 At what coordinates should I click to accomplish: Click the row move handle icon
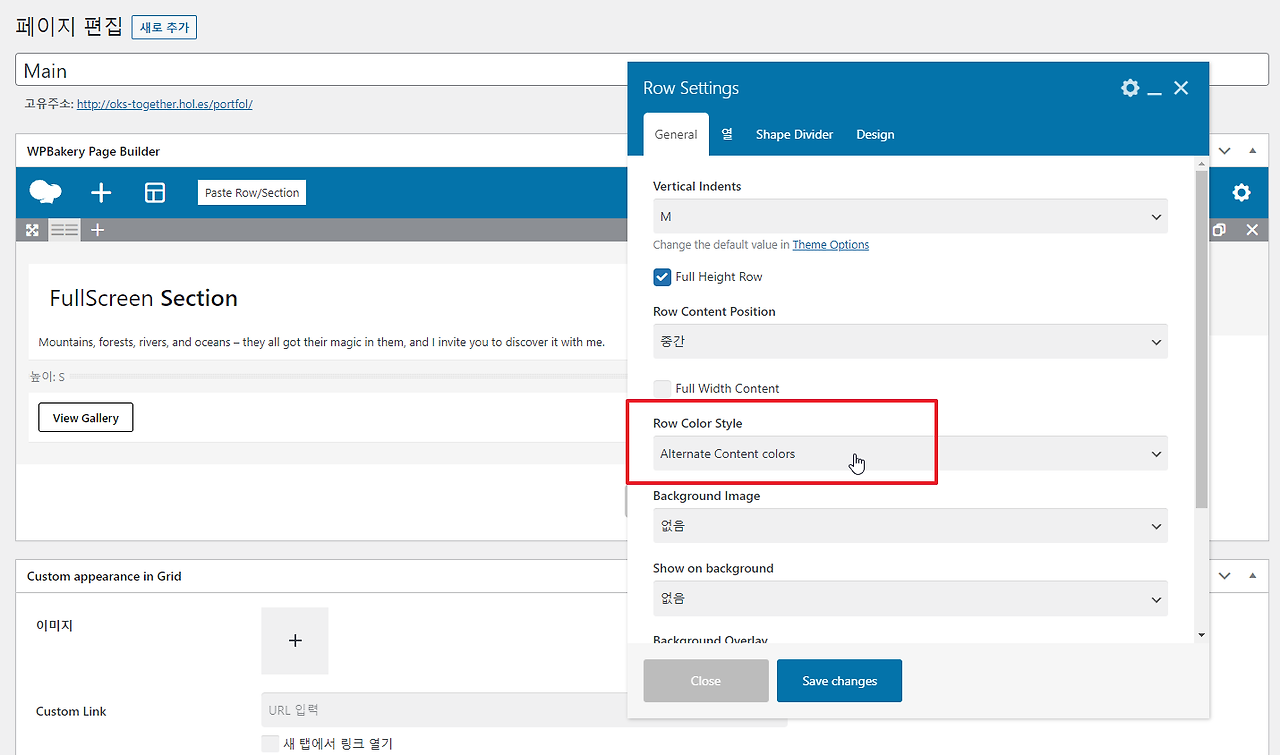33,230
